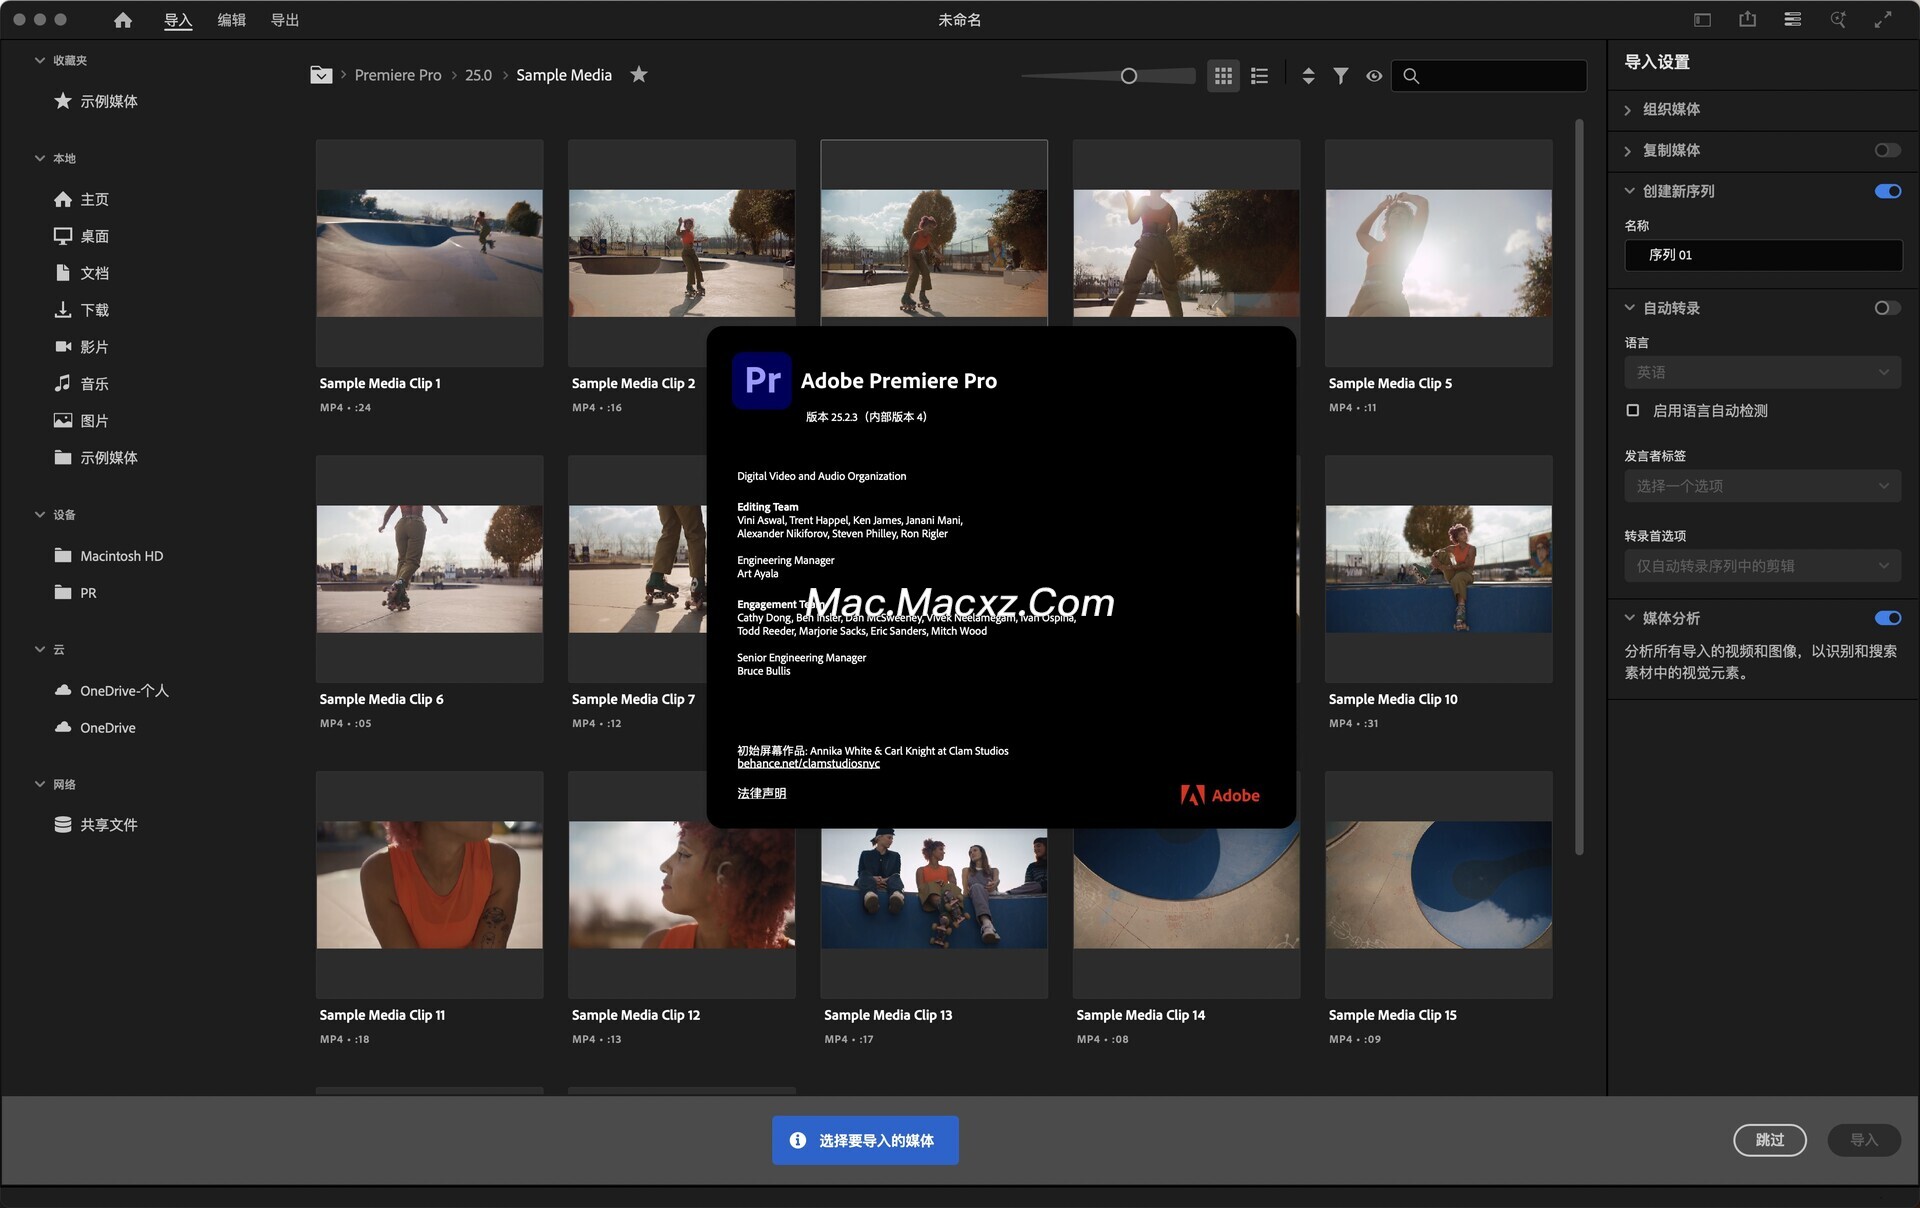Click the media browser vertical scrollbar
This screenshot has height=1208, width=1920.
(1579, 487)
